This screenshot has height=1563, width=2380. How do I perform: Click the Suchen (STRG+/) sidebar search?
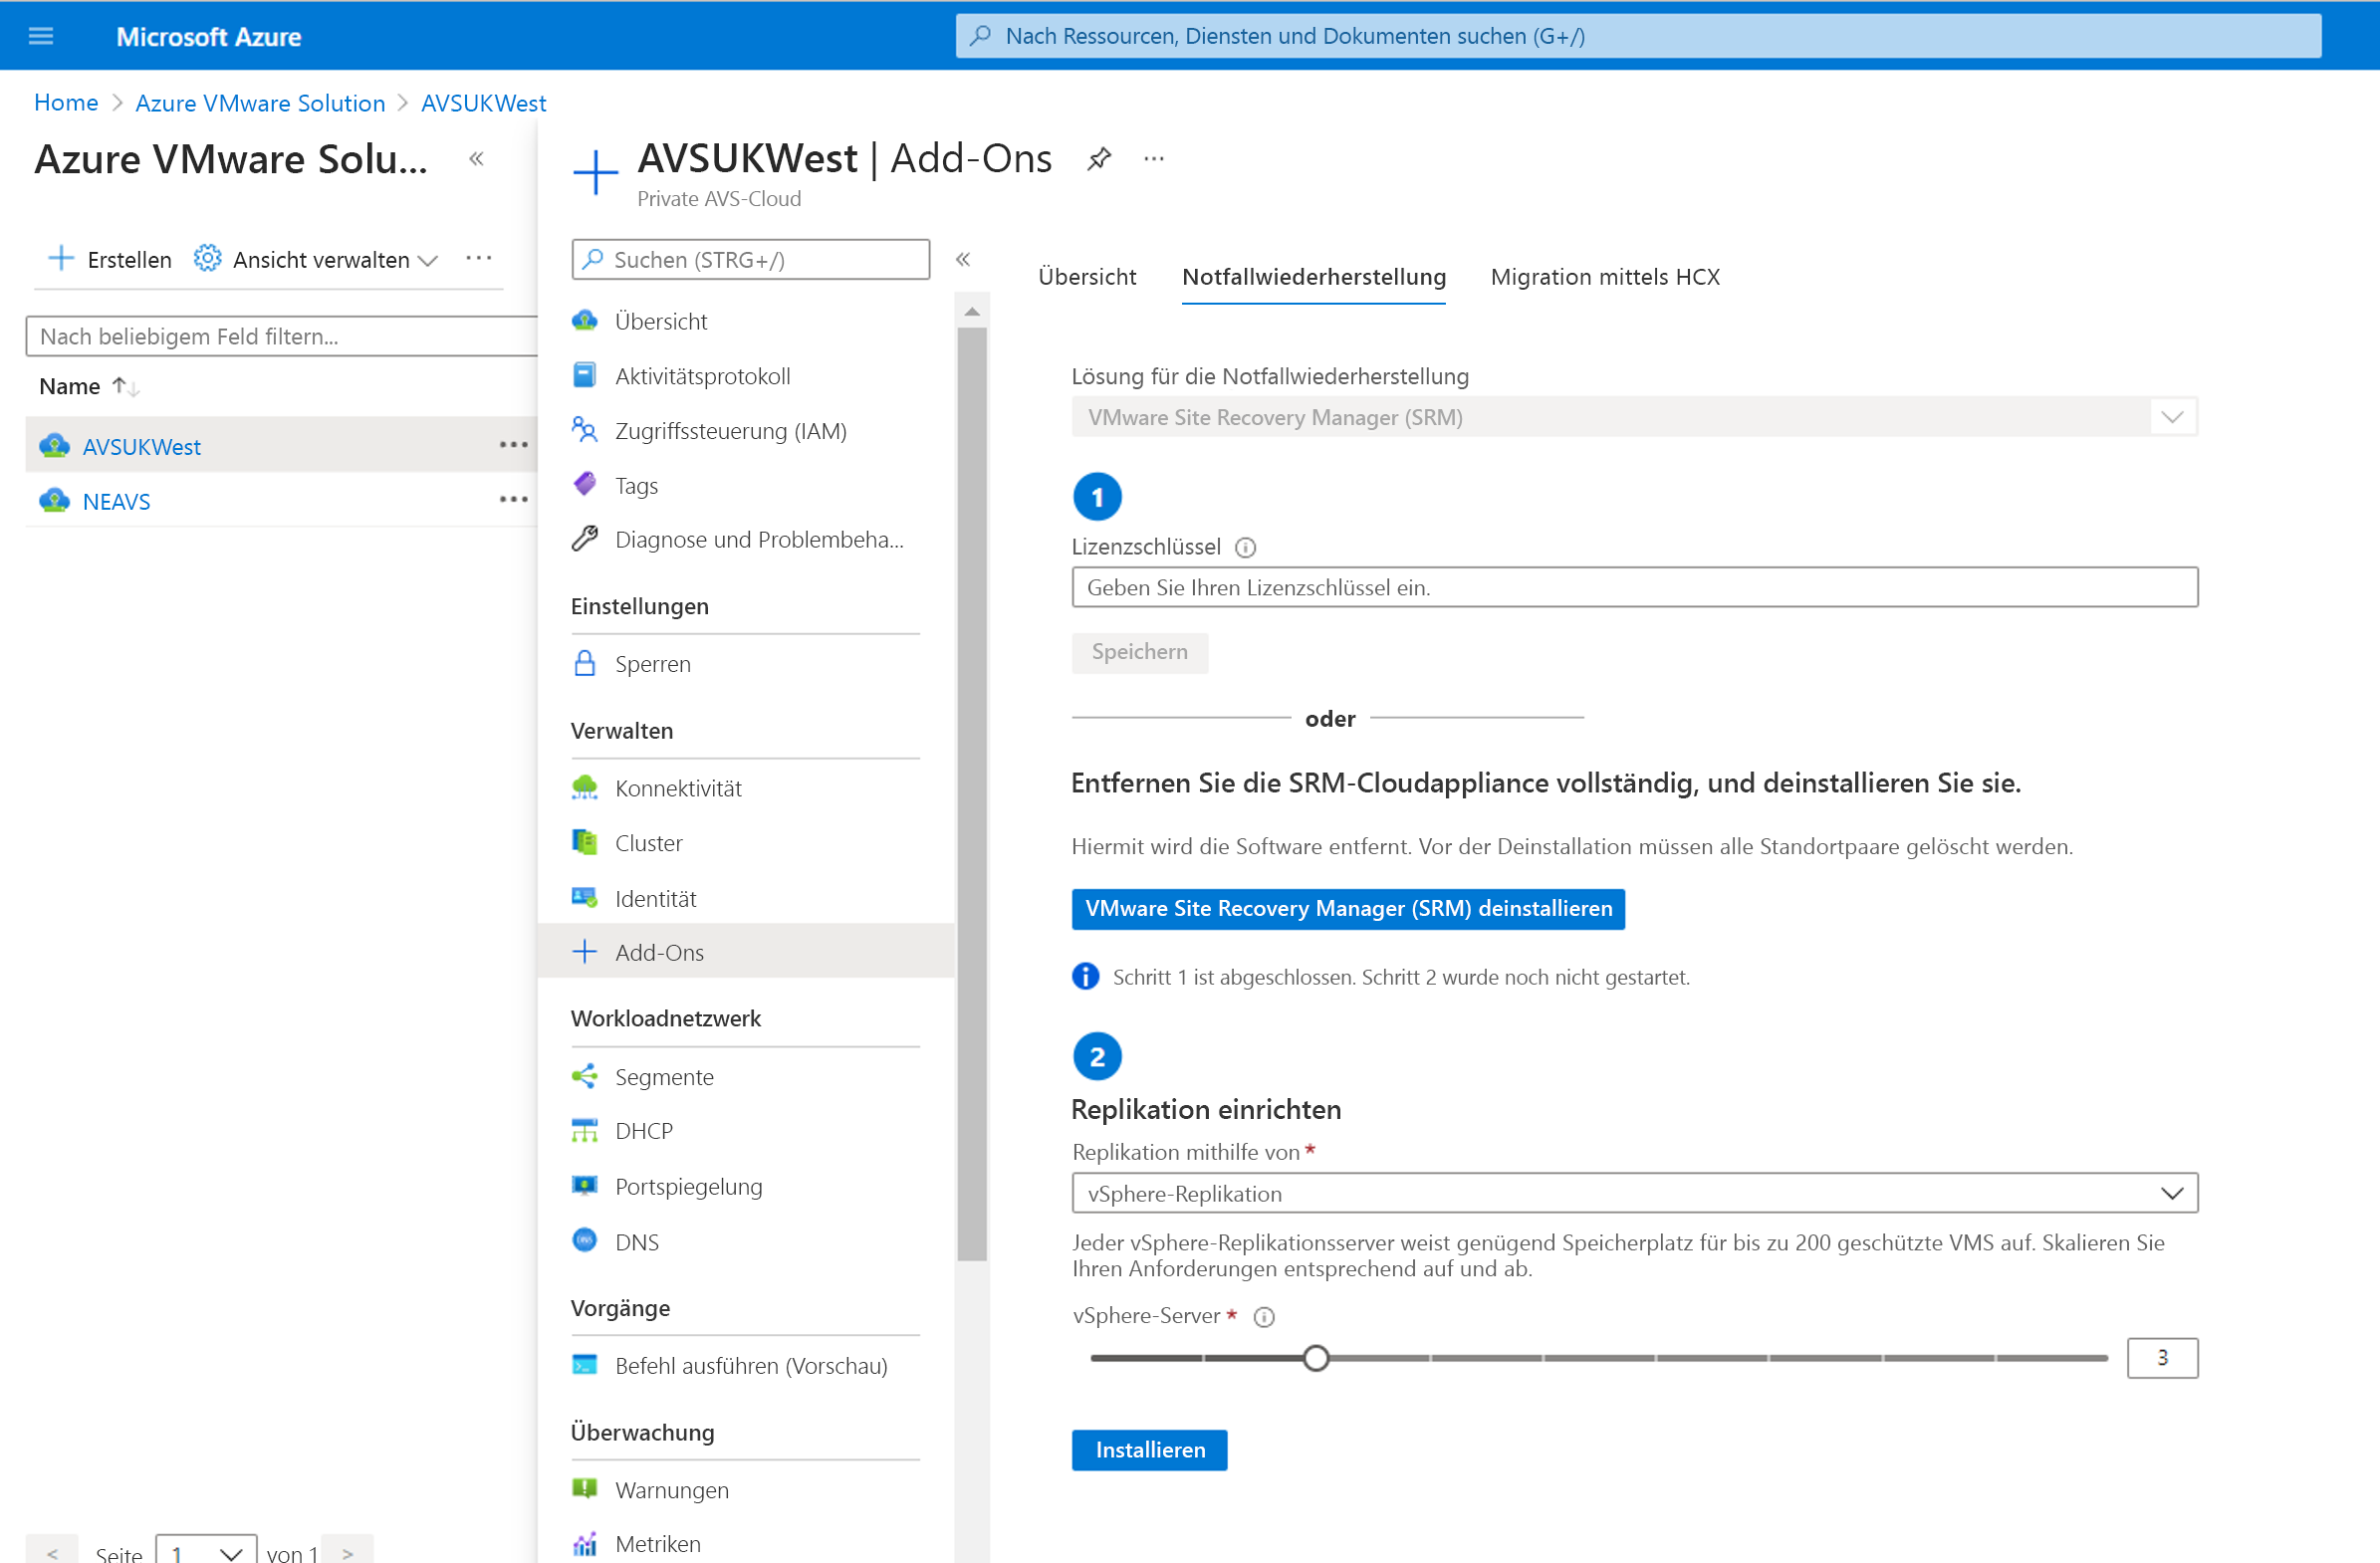[750, 259]
